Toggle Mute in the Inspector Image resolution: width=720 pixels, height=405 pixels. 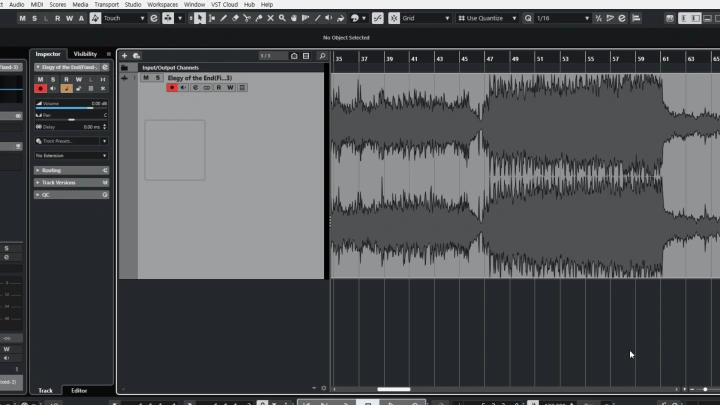[40, 79]
